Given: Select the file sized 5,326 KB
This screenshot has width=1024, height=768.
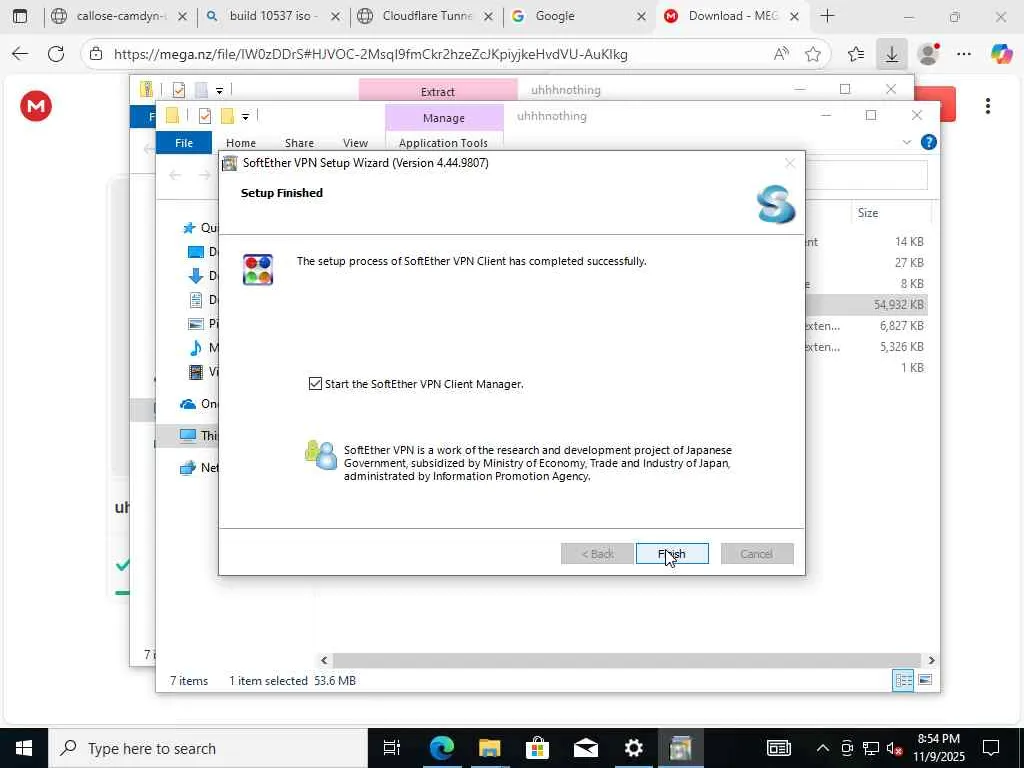Looking at the screenshot, I should pos(902,346).
